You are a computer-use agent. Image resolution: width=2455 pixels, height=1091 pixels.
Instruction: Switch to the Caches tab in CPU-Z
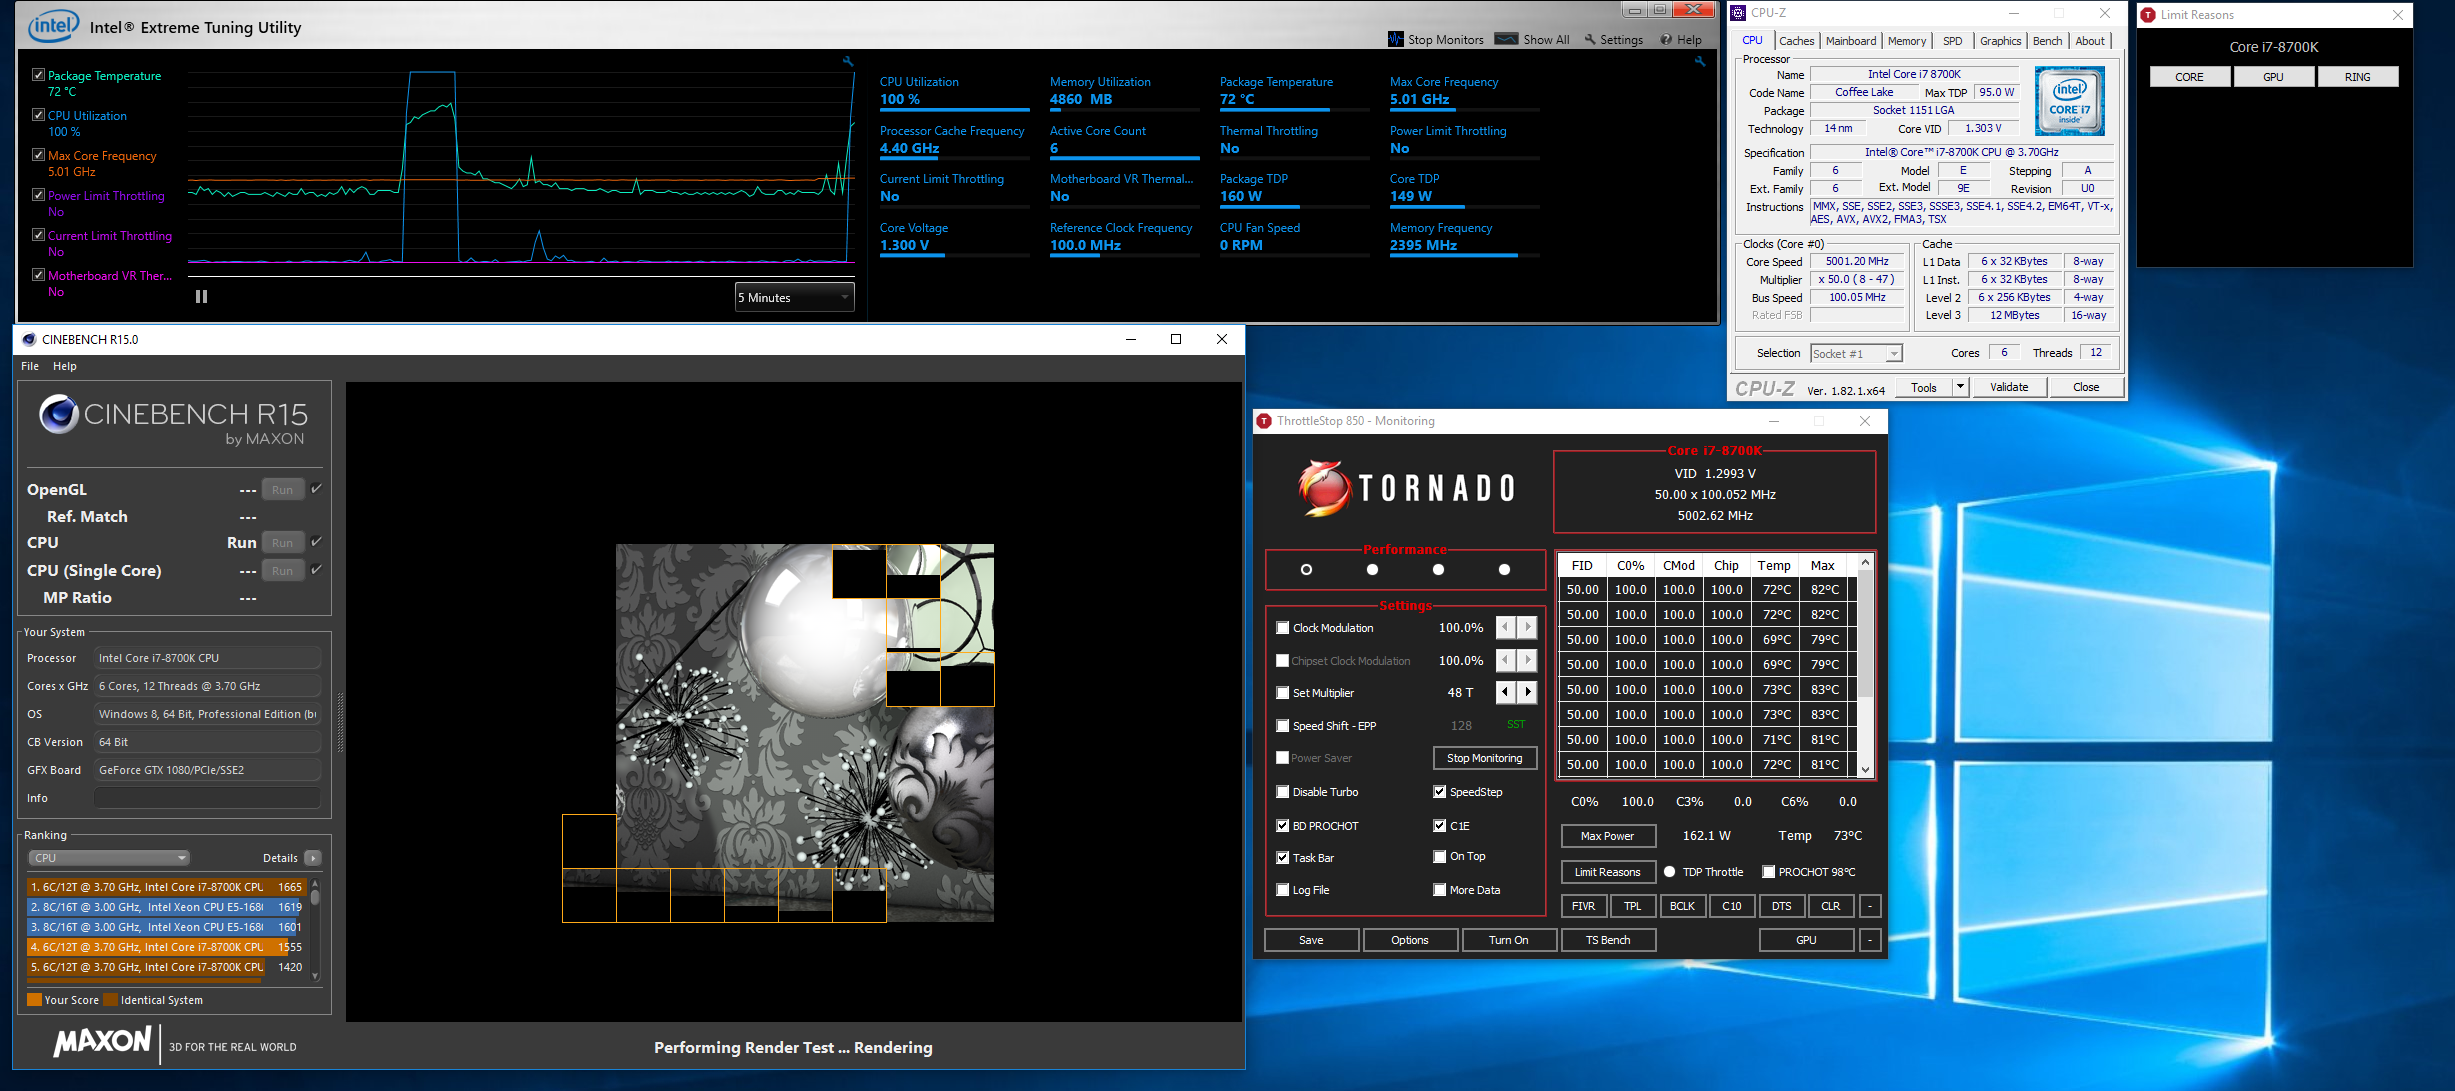tap(1796, 41)
